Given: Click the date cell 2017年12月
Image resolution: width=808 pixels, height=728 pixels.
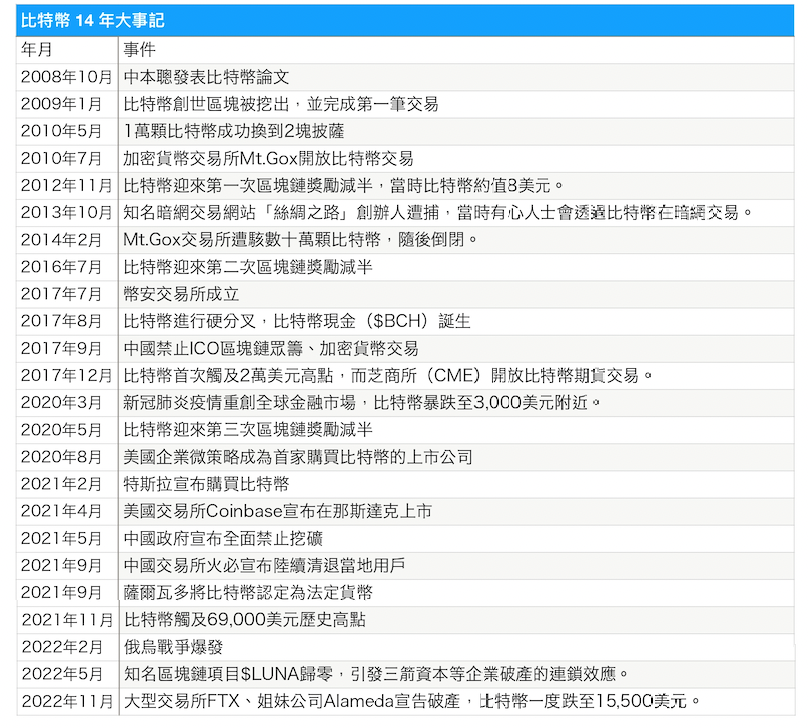Looking at the screenshot, I should coord(66,376).
